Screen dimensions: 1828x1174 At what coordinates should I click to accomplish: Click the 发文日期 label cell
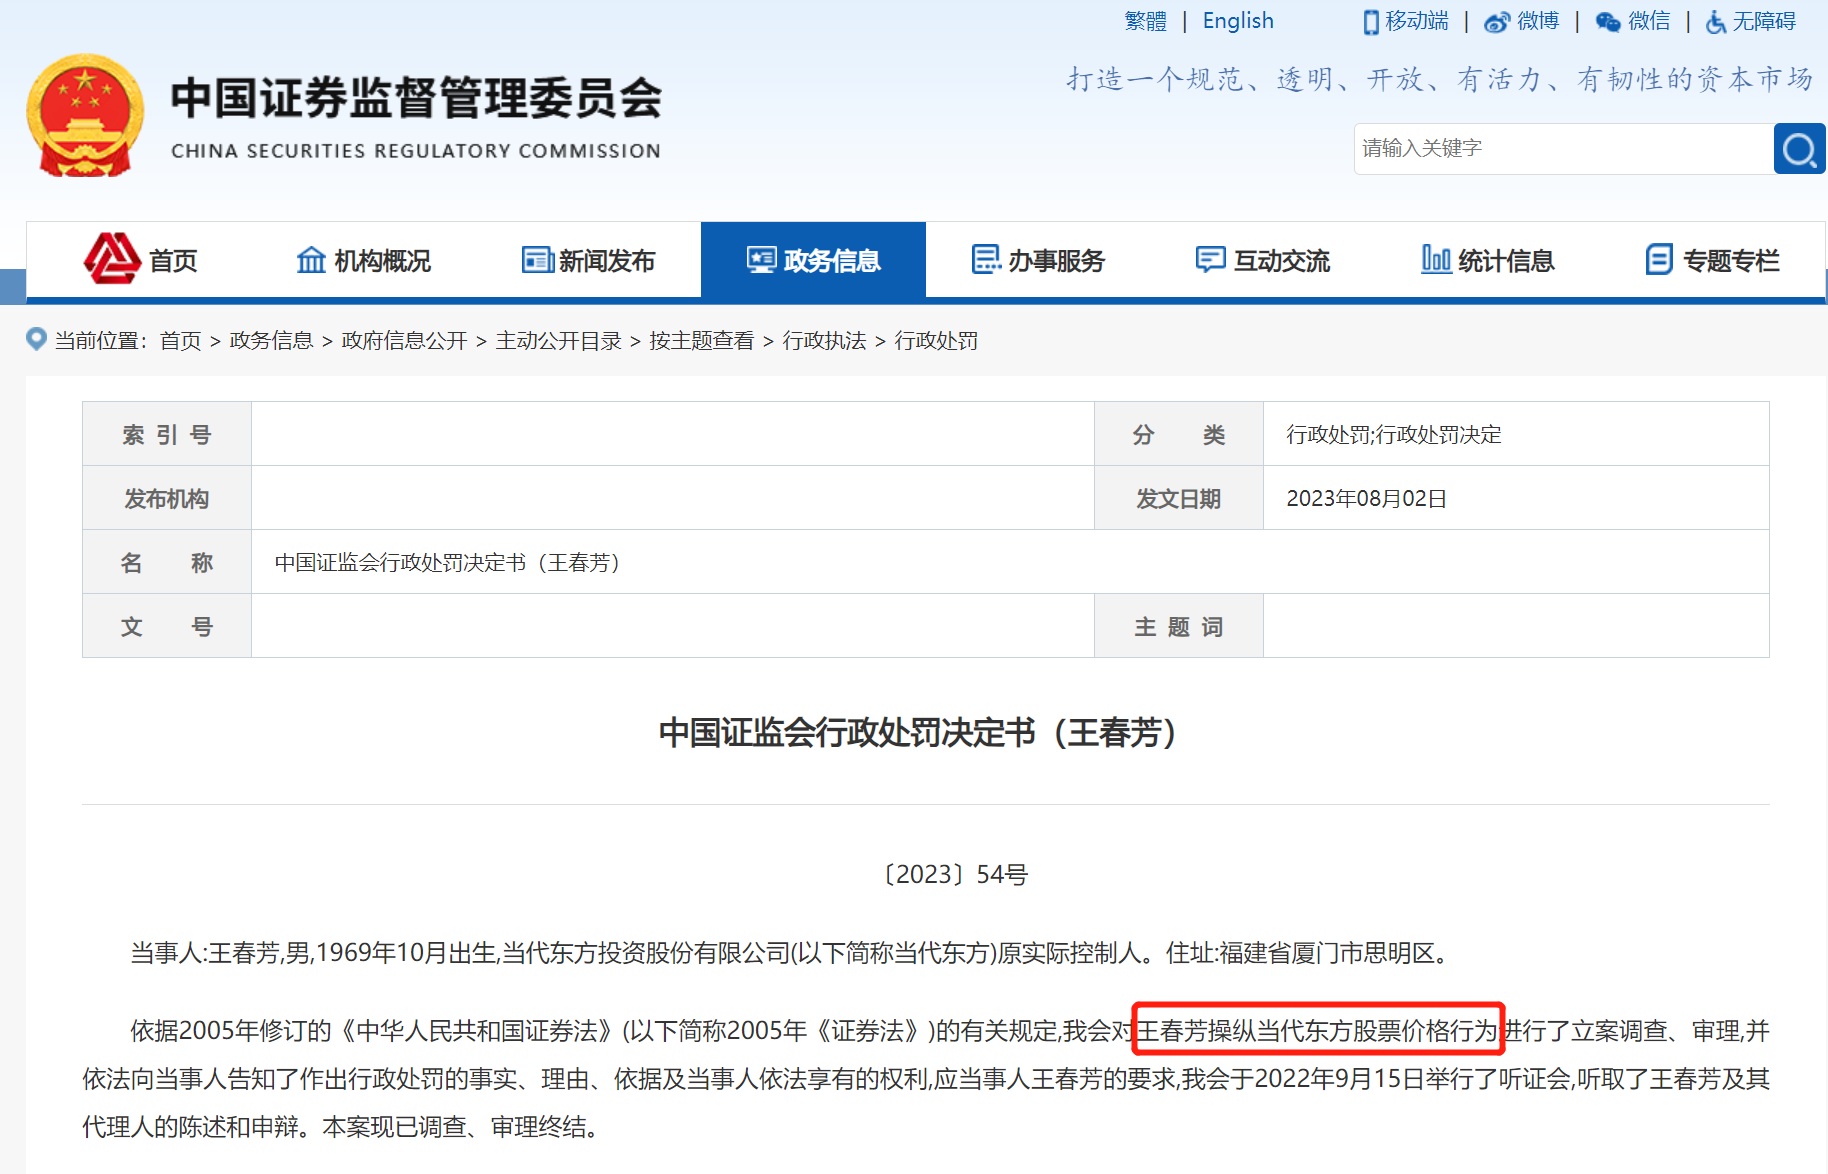coord(1179,498)
